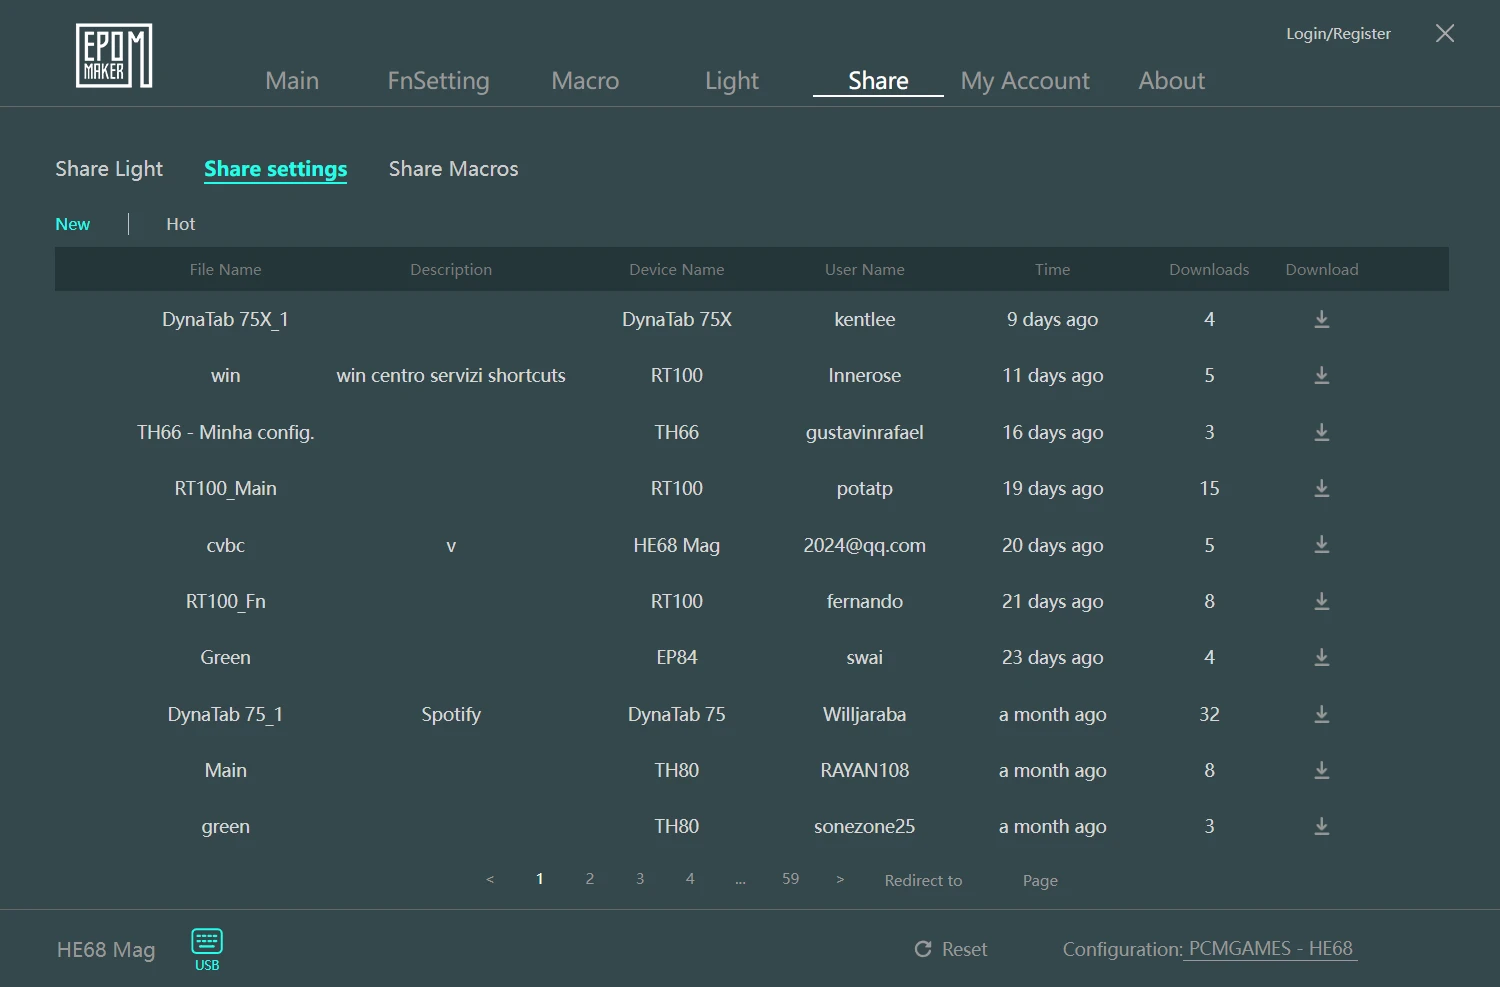Click time 9 days ago

1053,319
